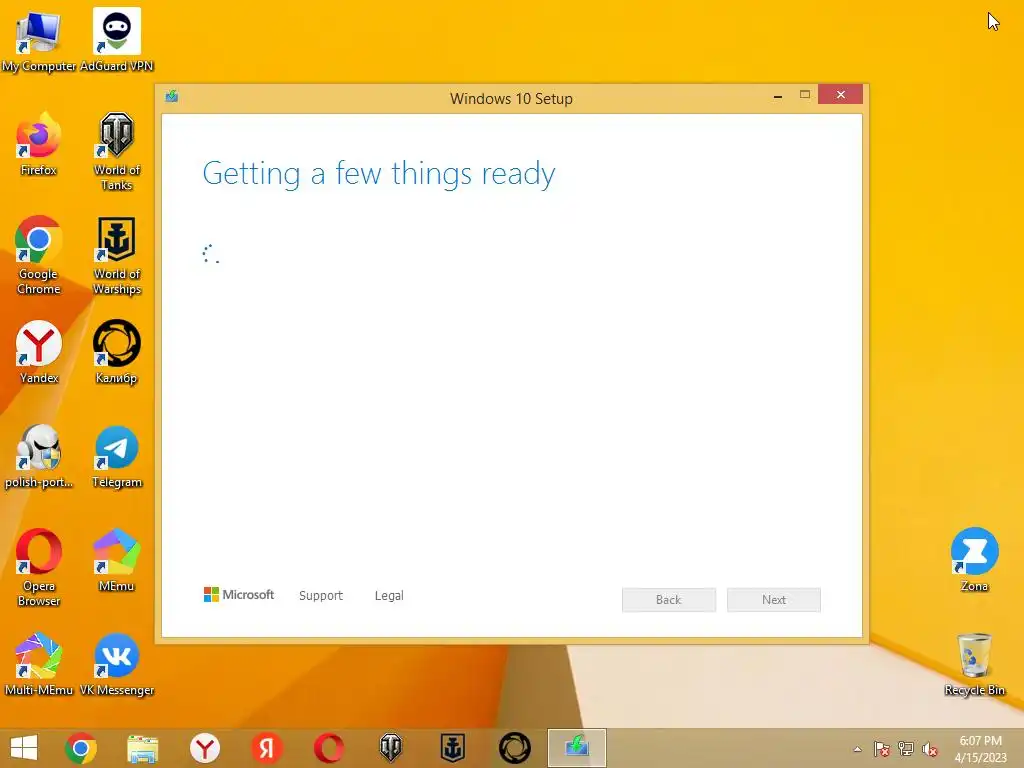Click the Next button in Setup
The width and height of the screenshot is (1024, 768).
tap(774, 600)
